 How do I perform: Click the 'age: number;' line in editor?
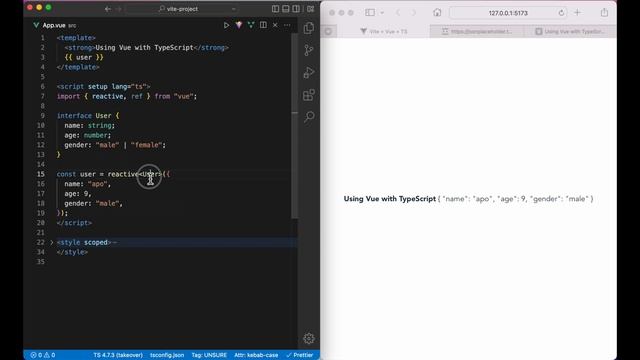click(87, 136)
